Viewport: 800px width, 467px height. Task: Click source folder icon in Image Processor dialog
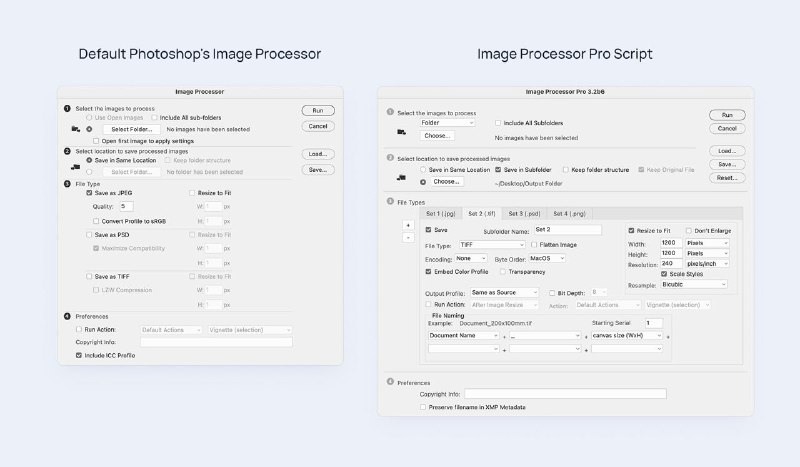tap(76, 129)
